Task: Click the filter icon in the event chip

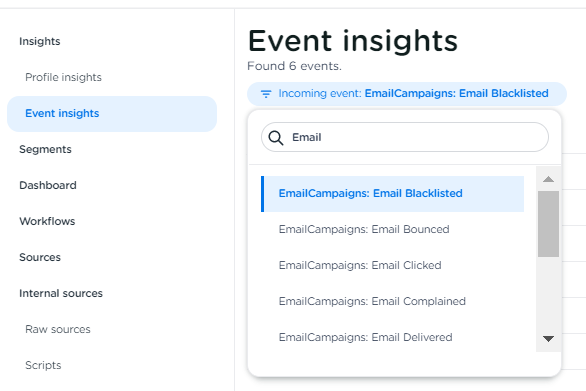Action: (x=266, y=94)
